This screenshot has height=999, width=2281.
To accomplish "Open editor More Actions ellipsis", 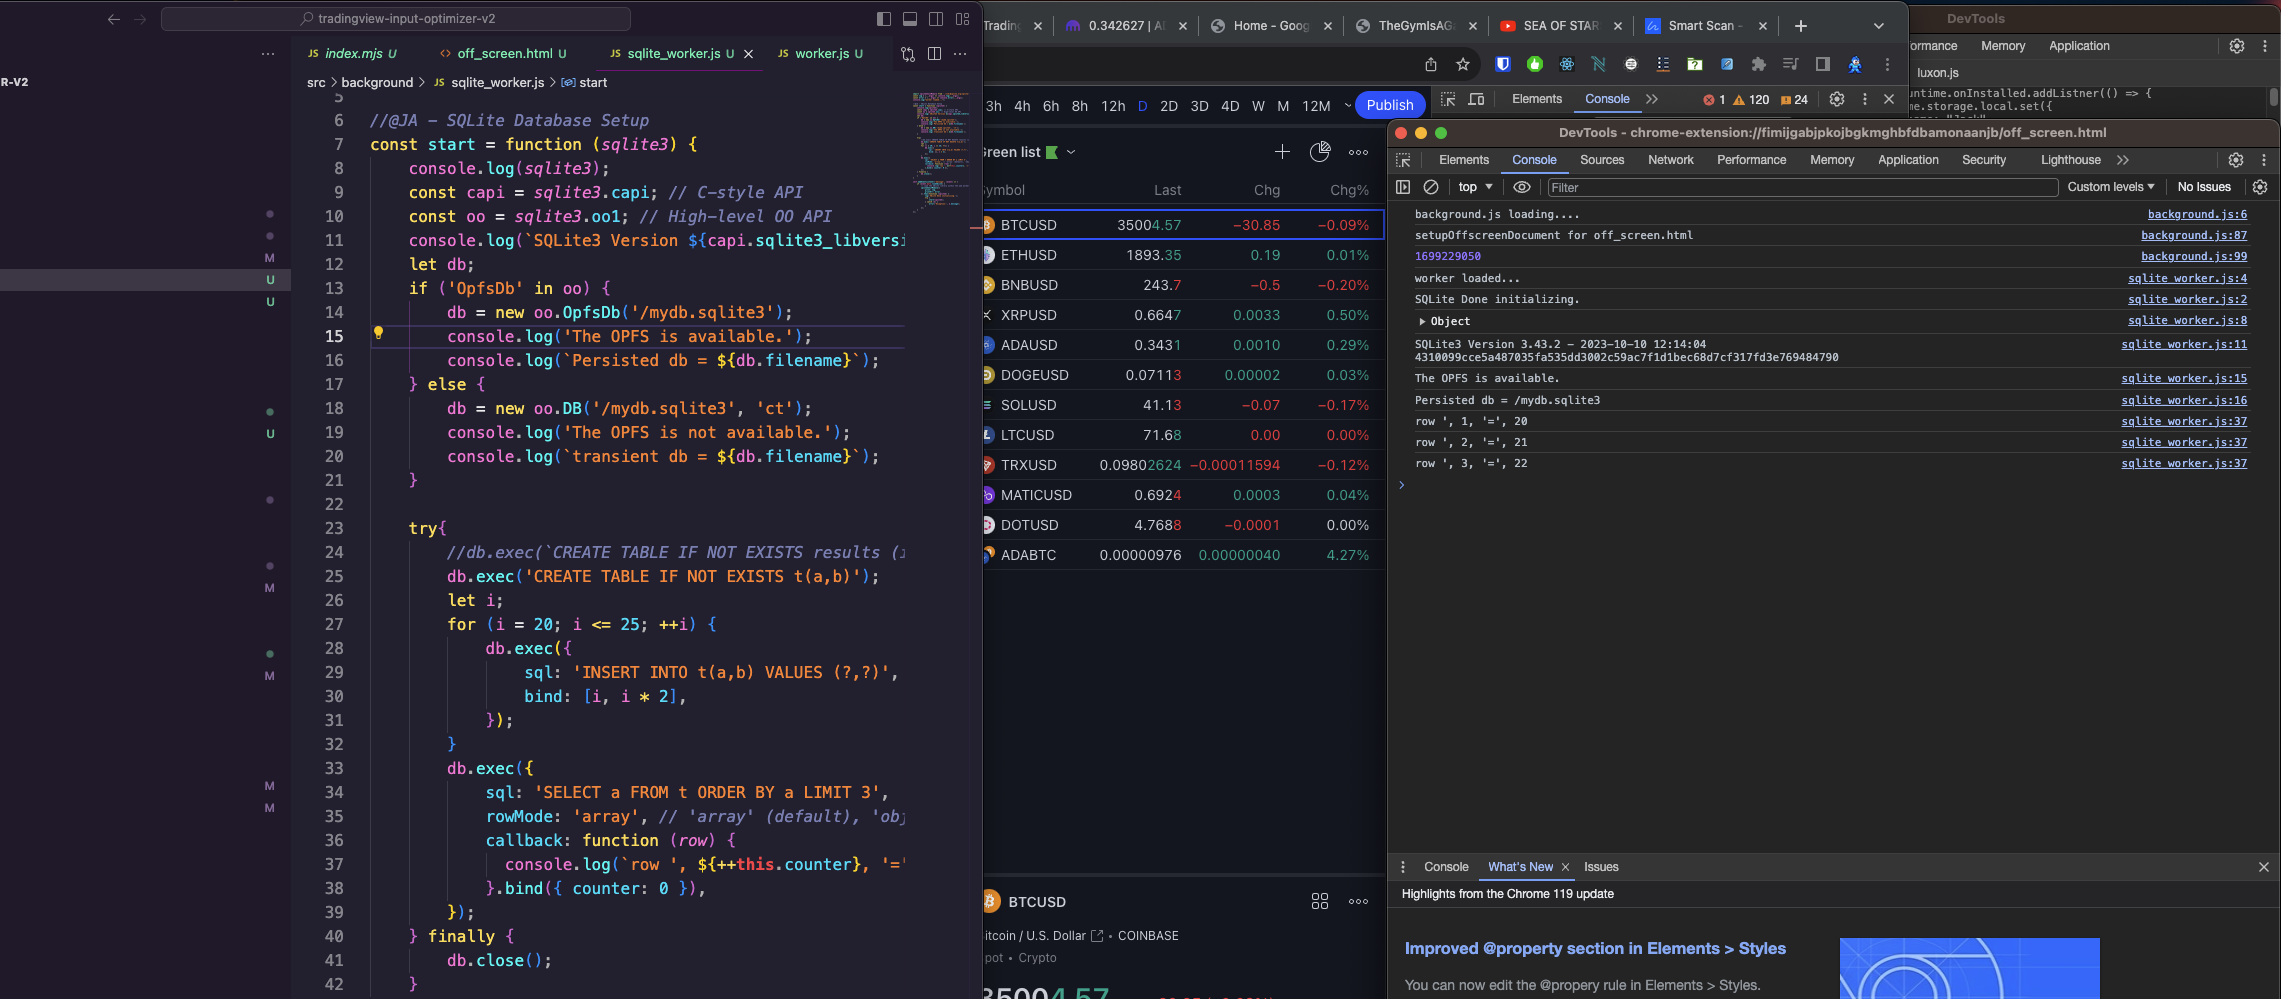I will [960, 54].
